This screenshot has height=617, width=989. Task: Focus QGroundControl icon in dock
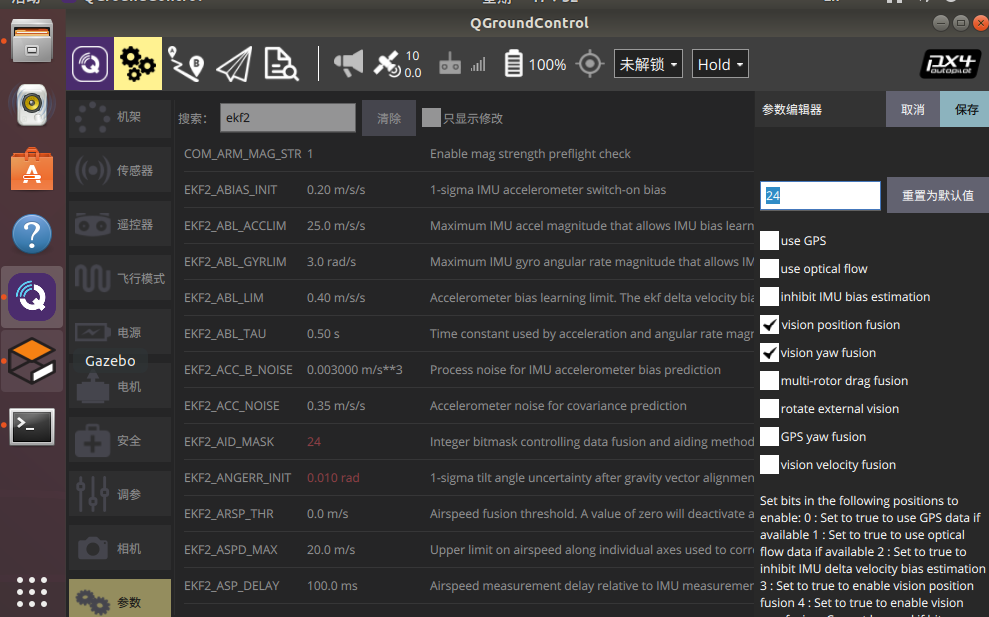(32, 297)
